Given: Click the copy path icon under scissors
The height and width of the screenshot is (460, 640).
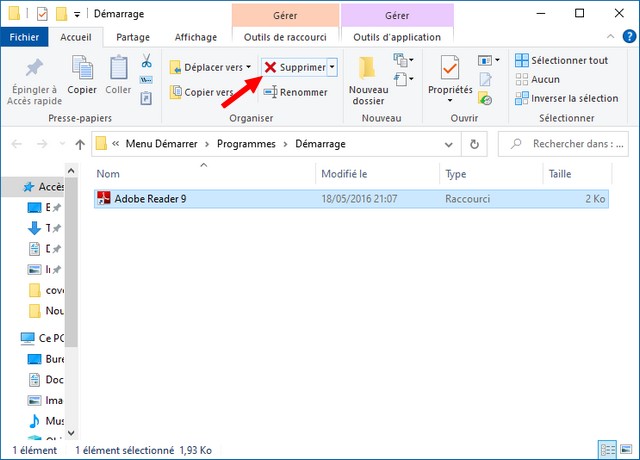Looking at the screenshot, I should 146,80.
